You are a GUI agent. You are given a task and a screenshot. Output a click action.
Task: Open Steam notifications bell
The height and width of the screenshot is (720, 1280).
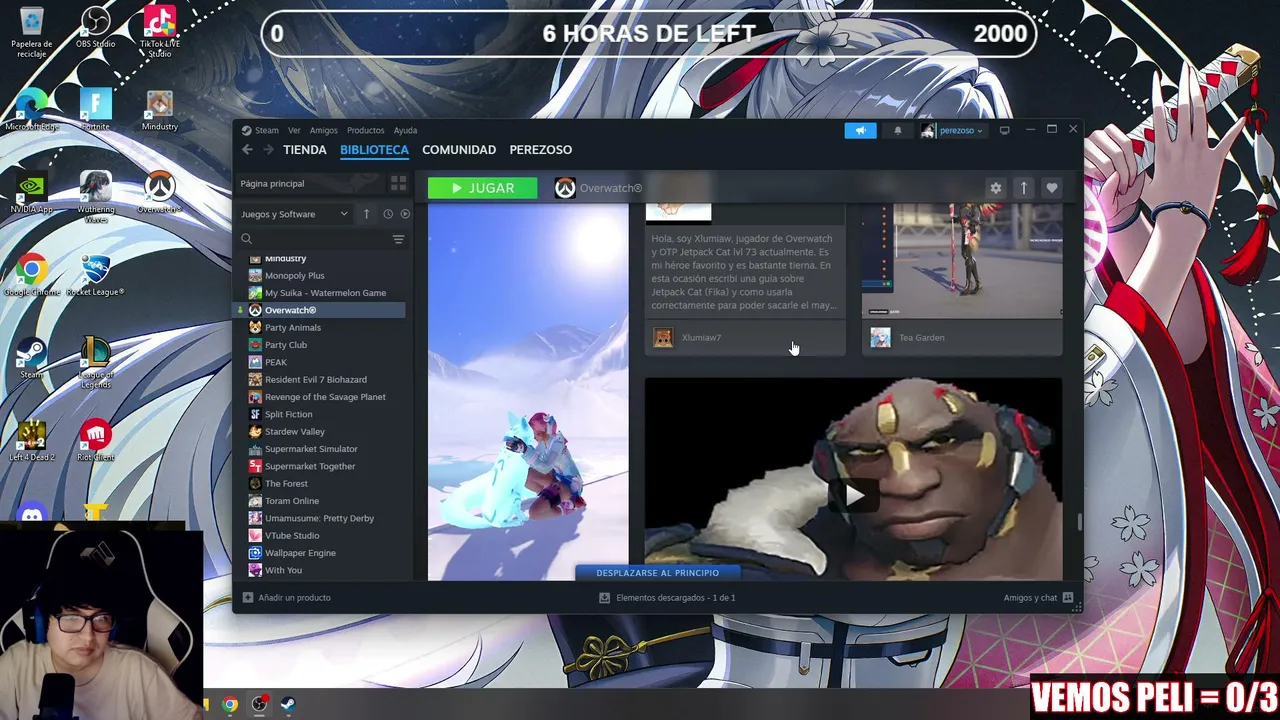(x=897, y=130)
